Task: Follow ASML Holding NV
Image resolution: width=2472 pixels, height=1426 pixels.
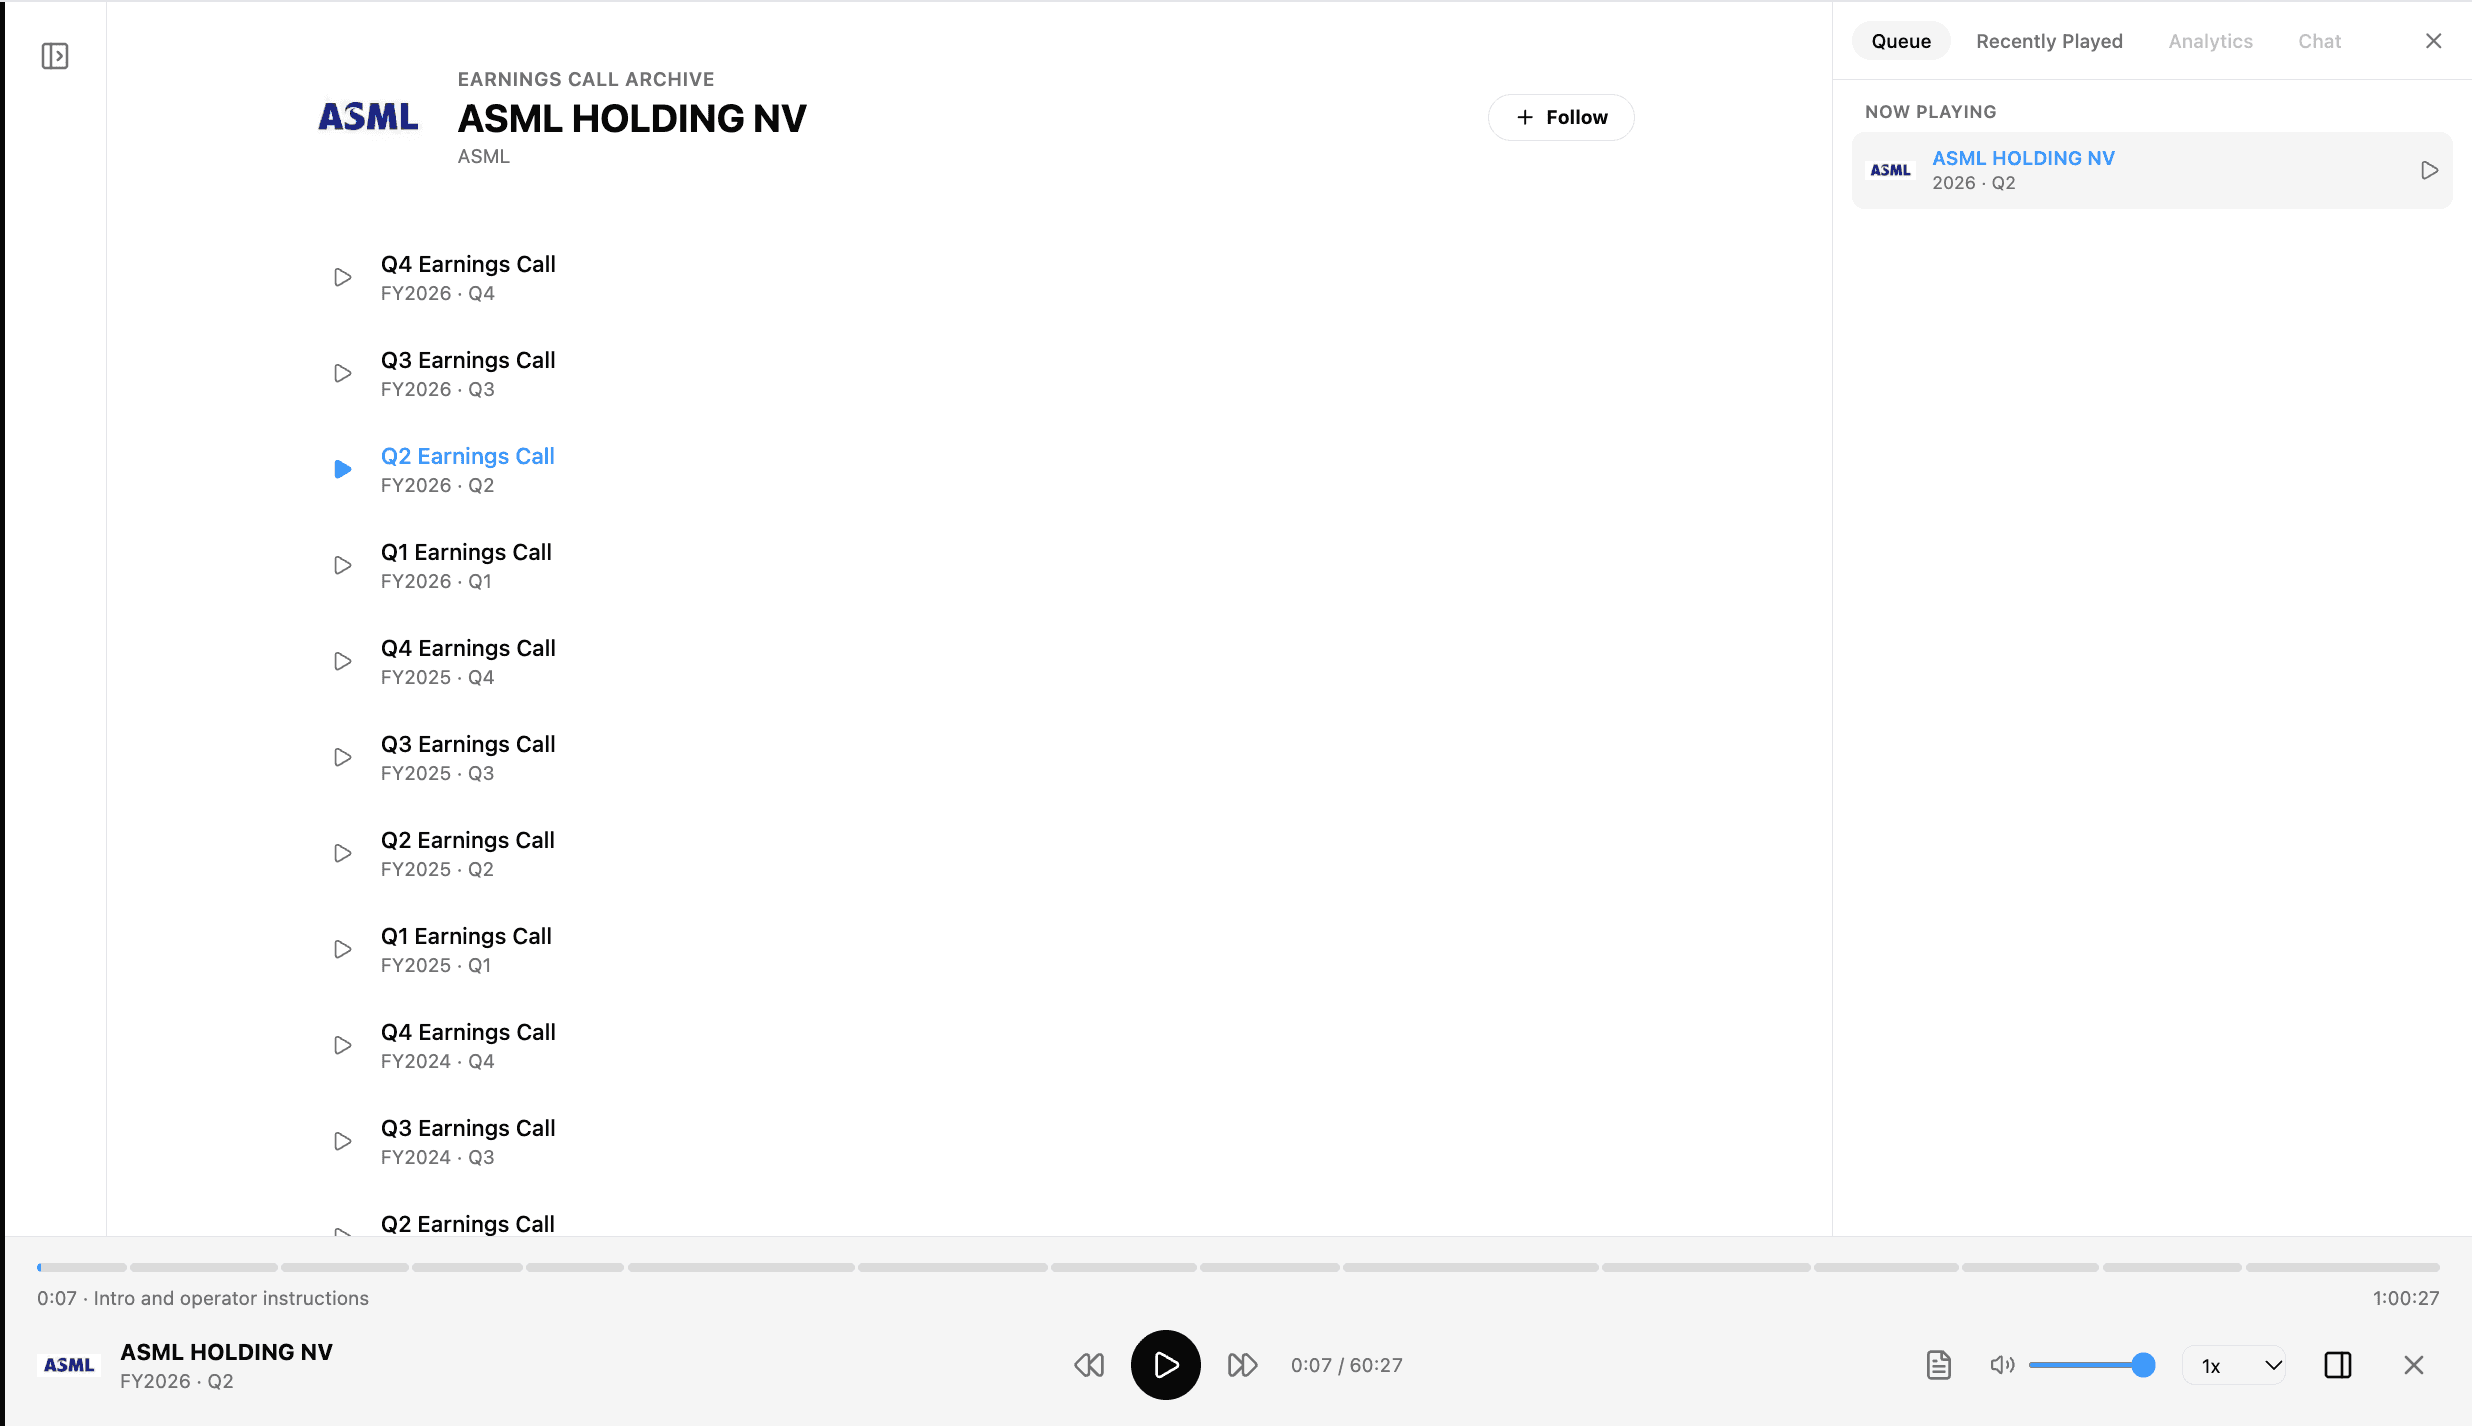Action: click(1561, 117)
